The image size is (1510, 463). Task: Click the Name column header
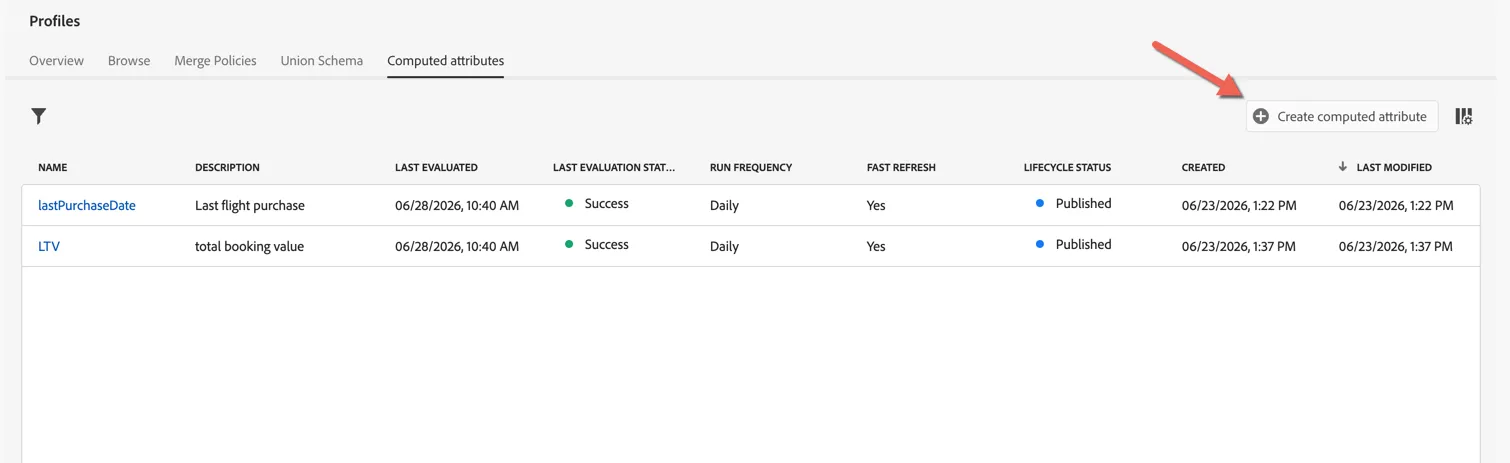click(53, 167)
